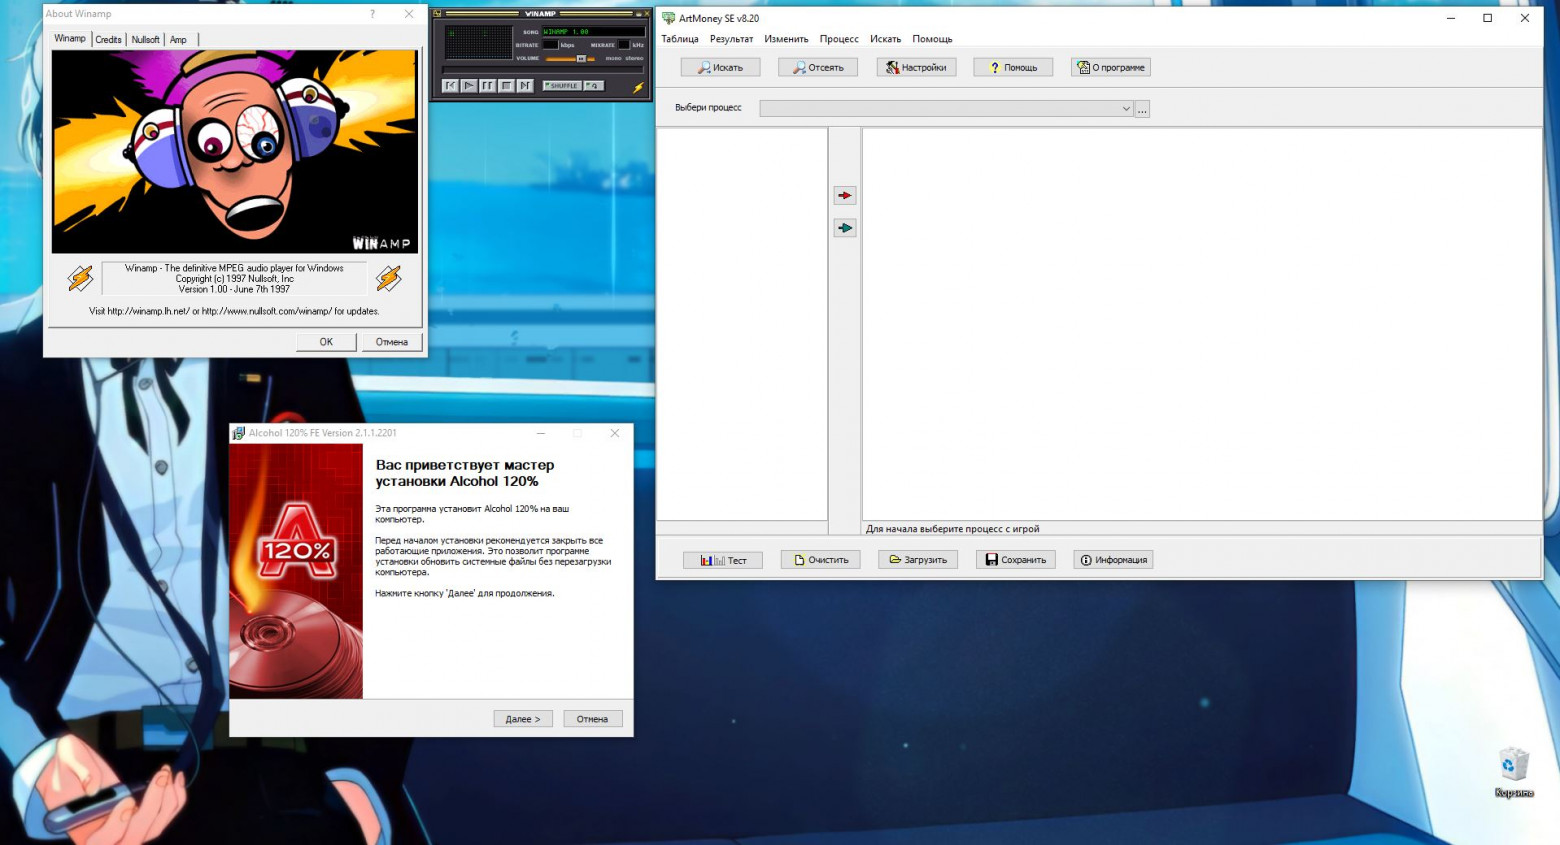This screenshot has width=1560, height=845.
Task: Toggle repeat button next to Shuffle
Action: (x=594, y=86)
